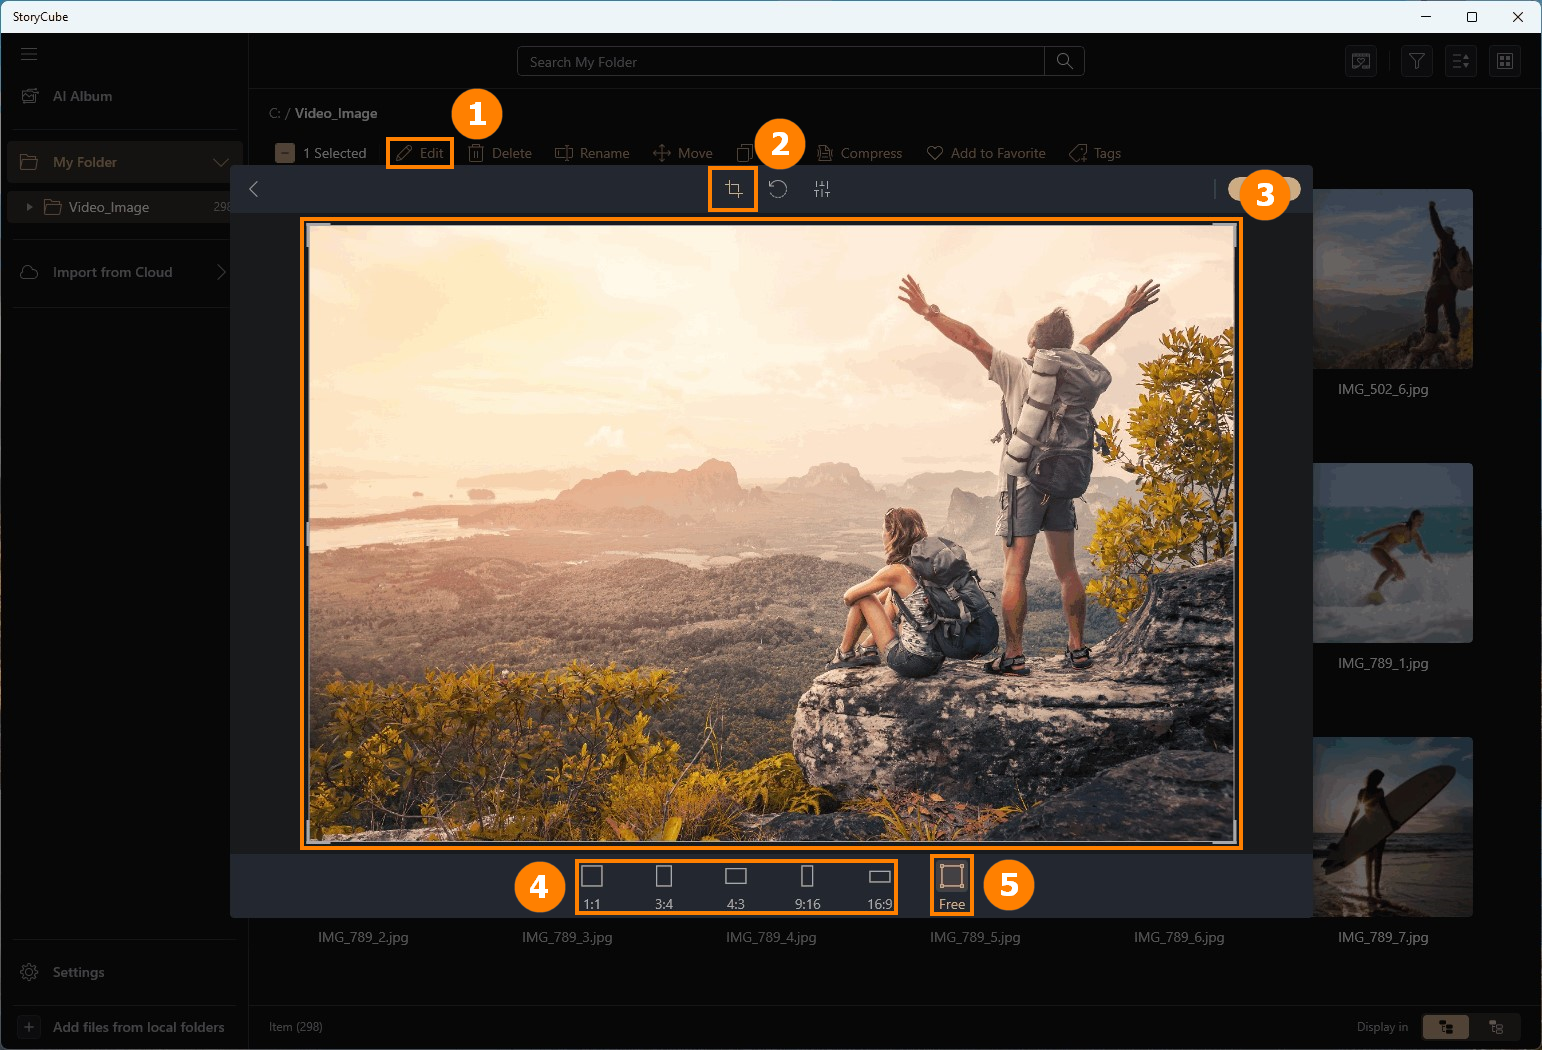This screenshot has width=1542, height=1050.
Task: Select the 16:9 crop ratio
Action: click(880, 887)
